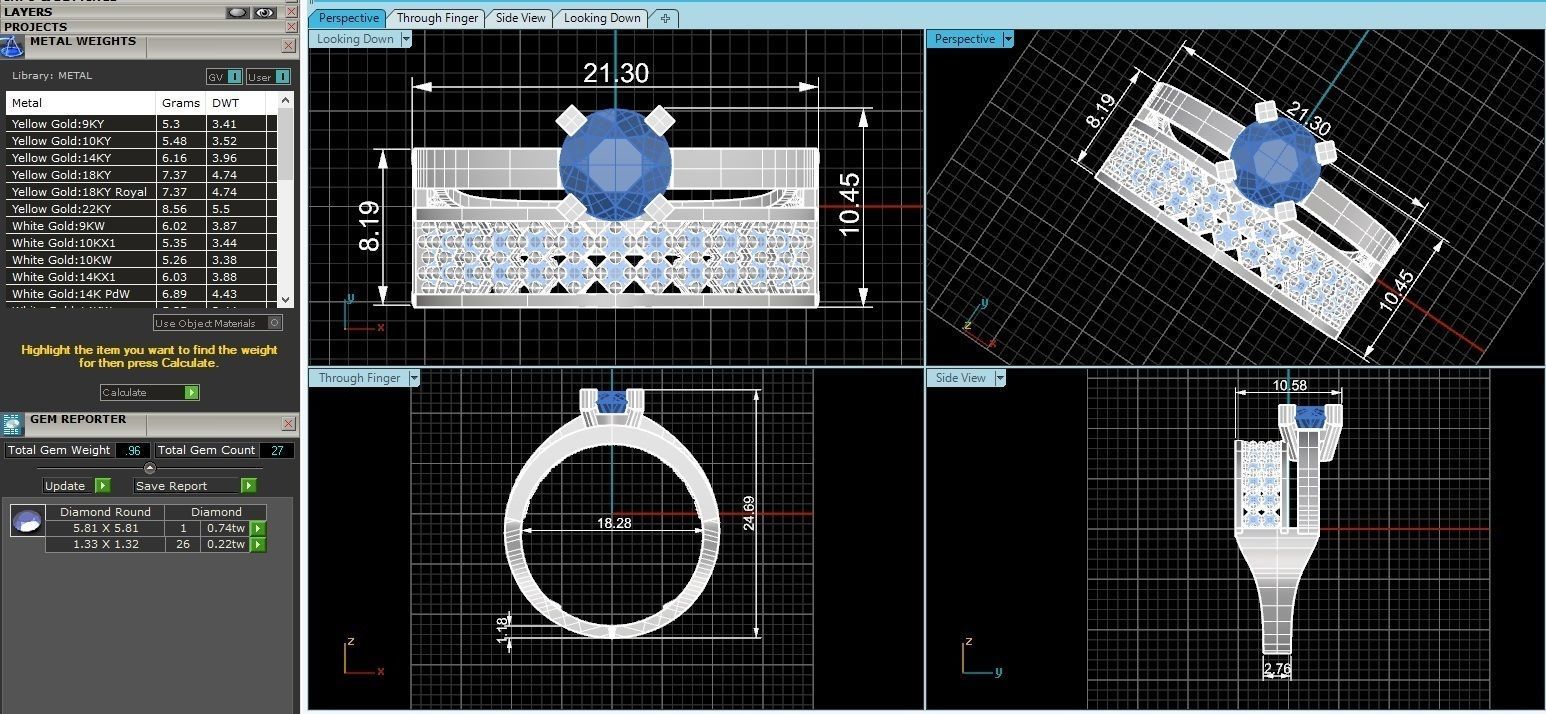Collapse the Gem Reporter summary with up arrow
The image size is (1546, 714).
pos(150,468)
